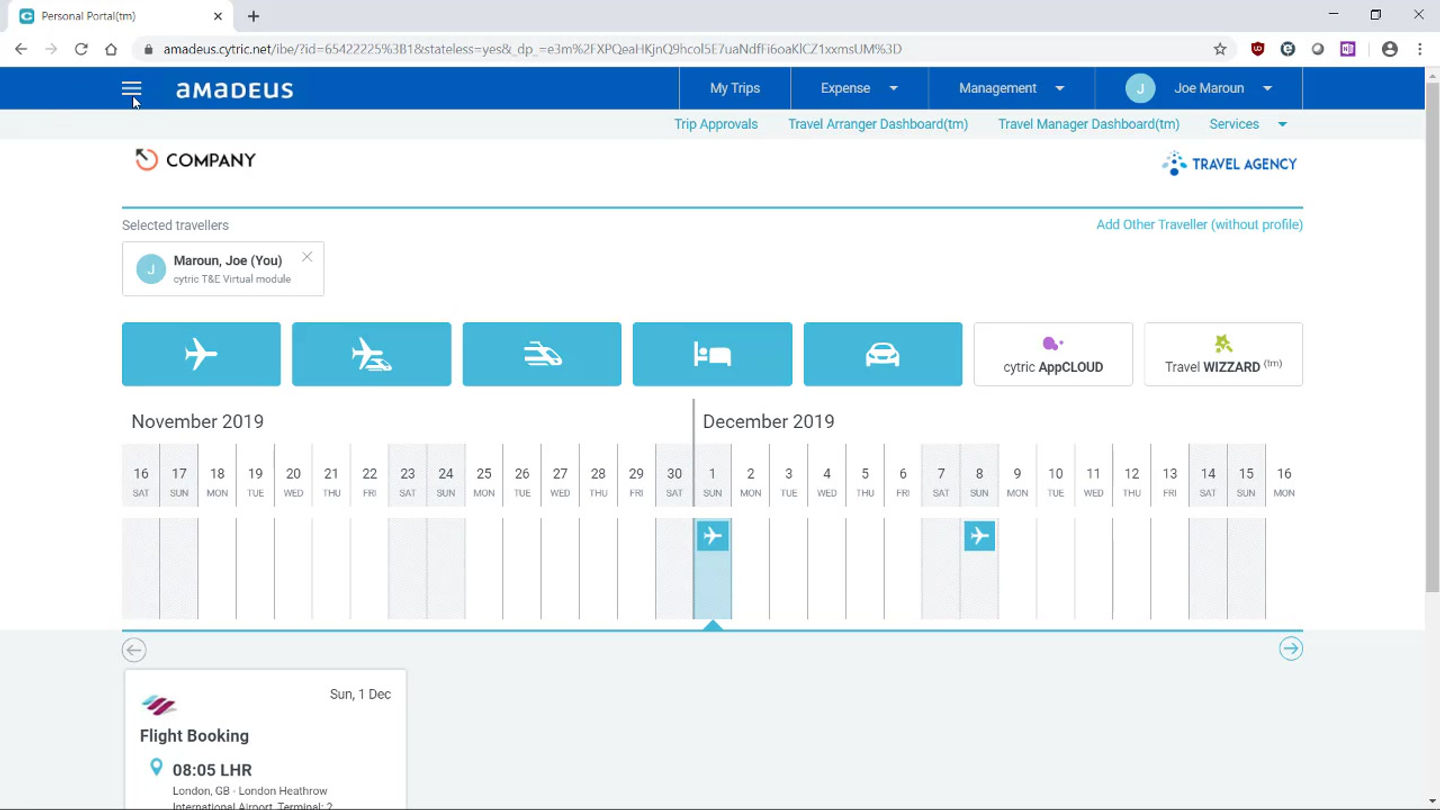1440x810 pixels.
Task: Click the Travel Agency logo
Action: pos(1229,164)
